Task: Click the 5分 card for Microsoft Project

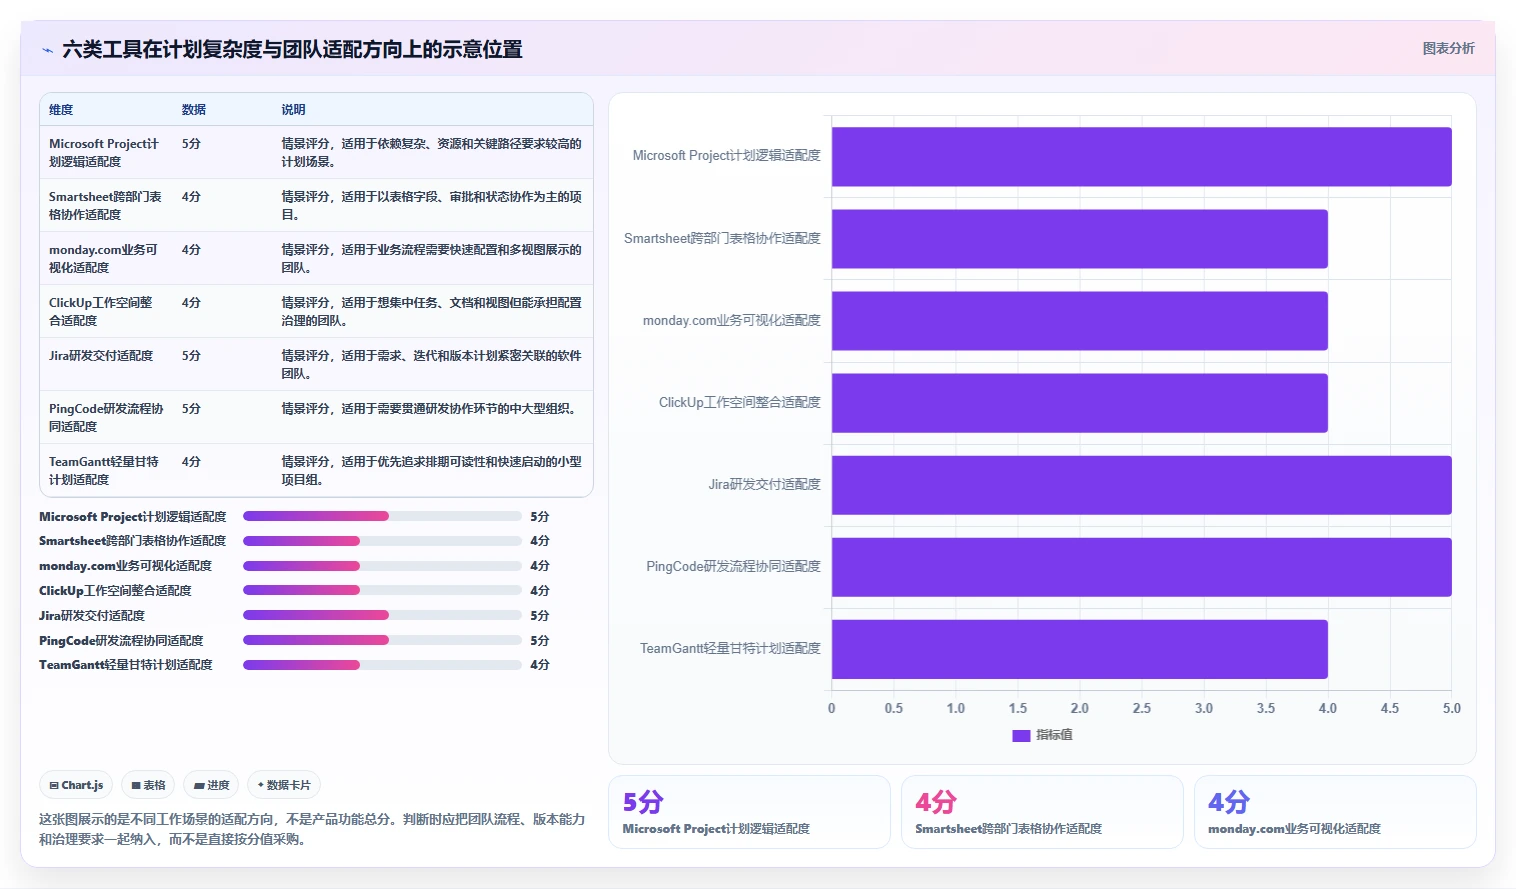Action: [749, 812]
